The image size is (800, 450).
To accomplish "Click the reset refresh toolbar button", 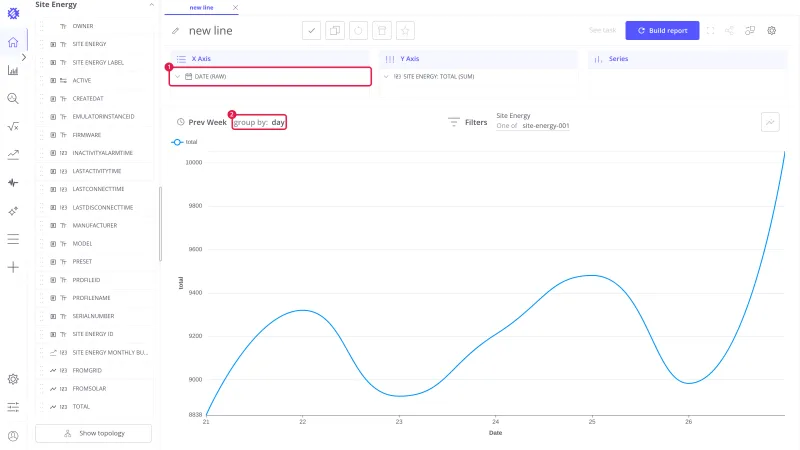I will click(358, 31).
